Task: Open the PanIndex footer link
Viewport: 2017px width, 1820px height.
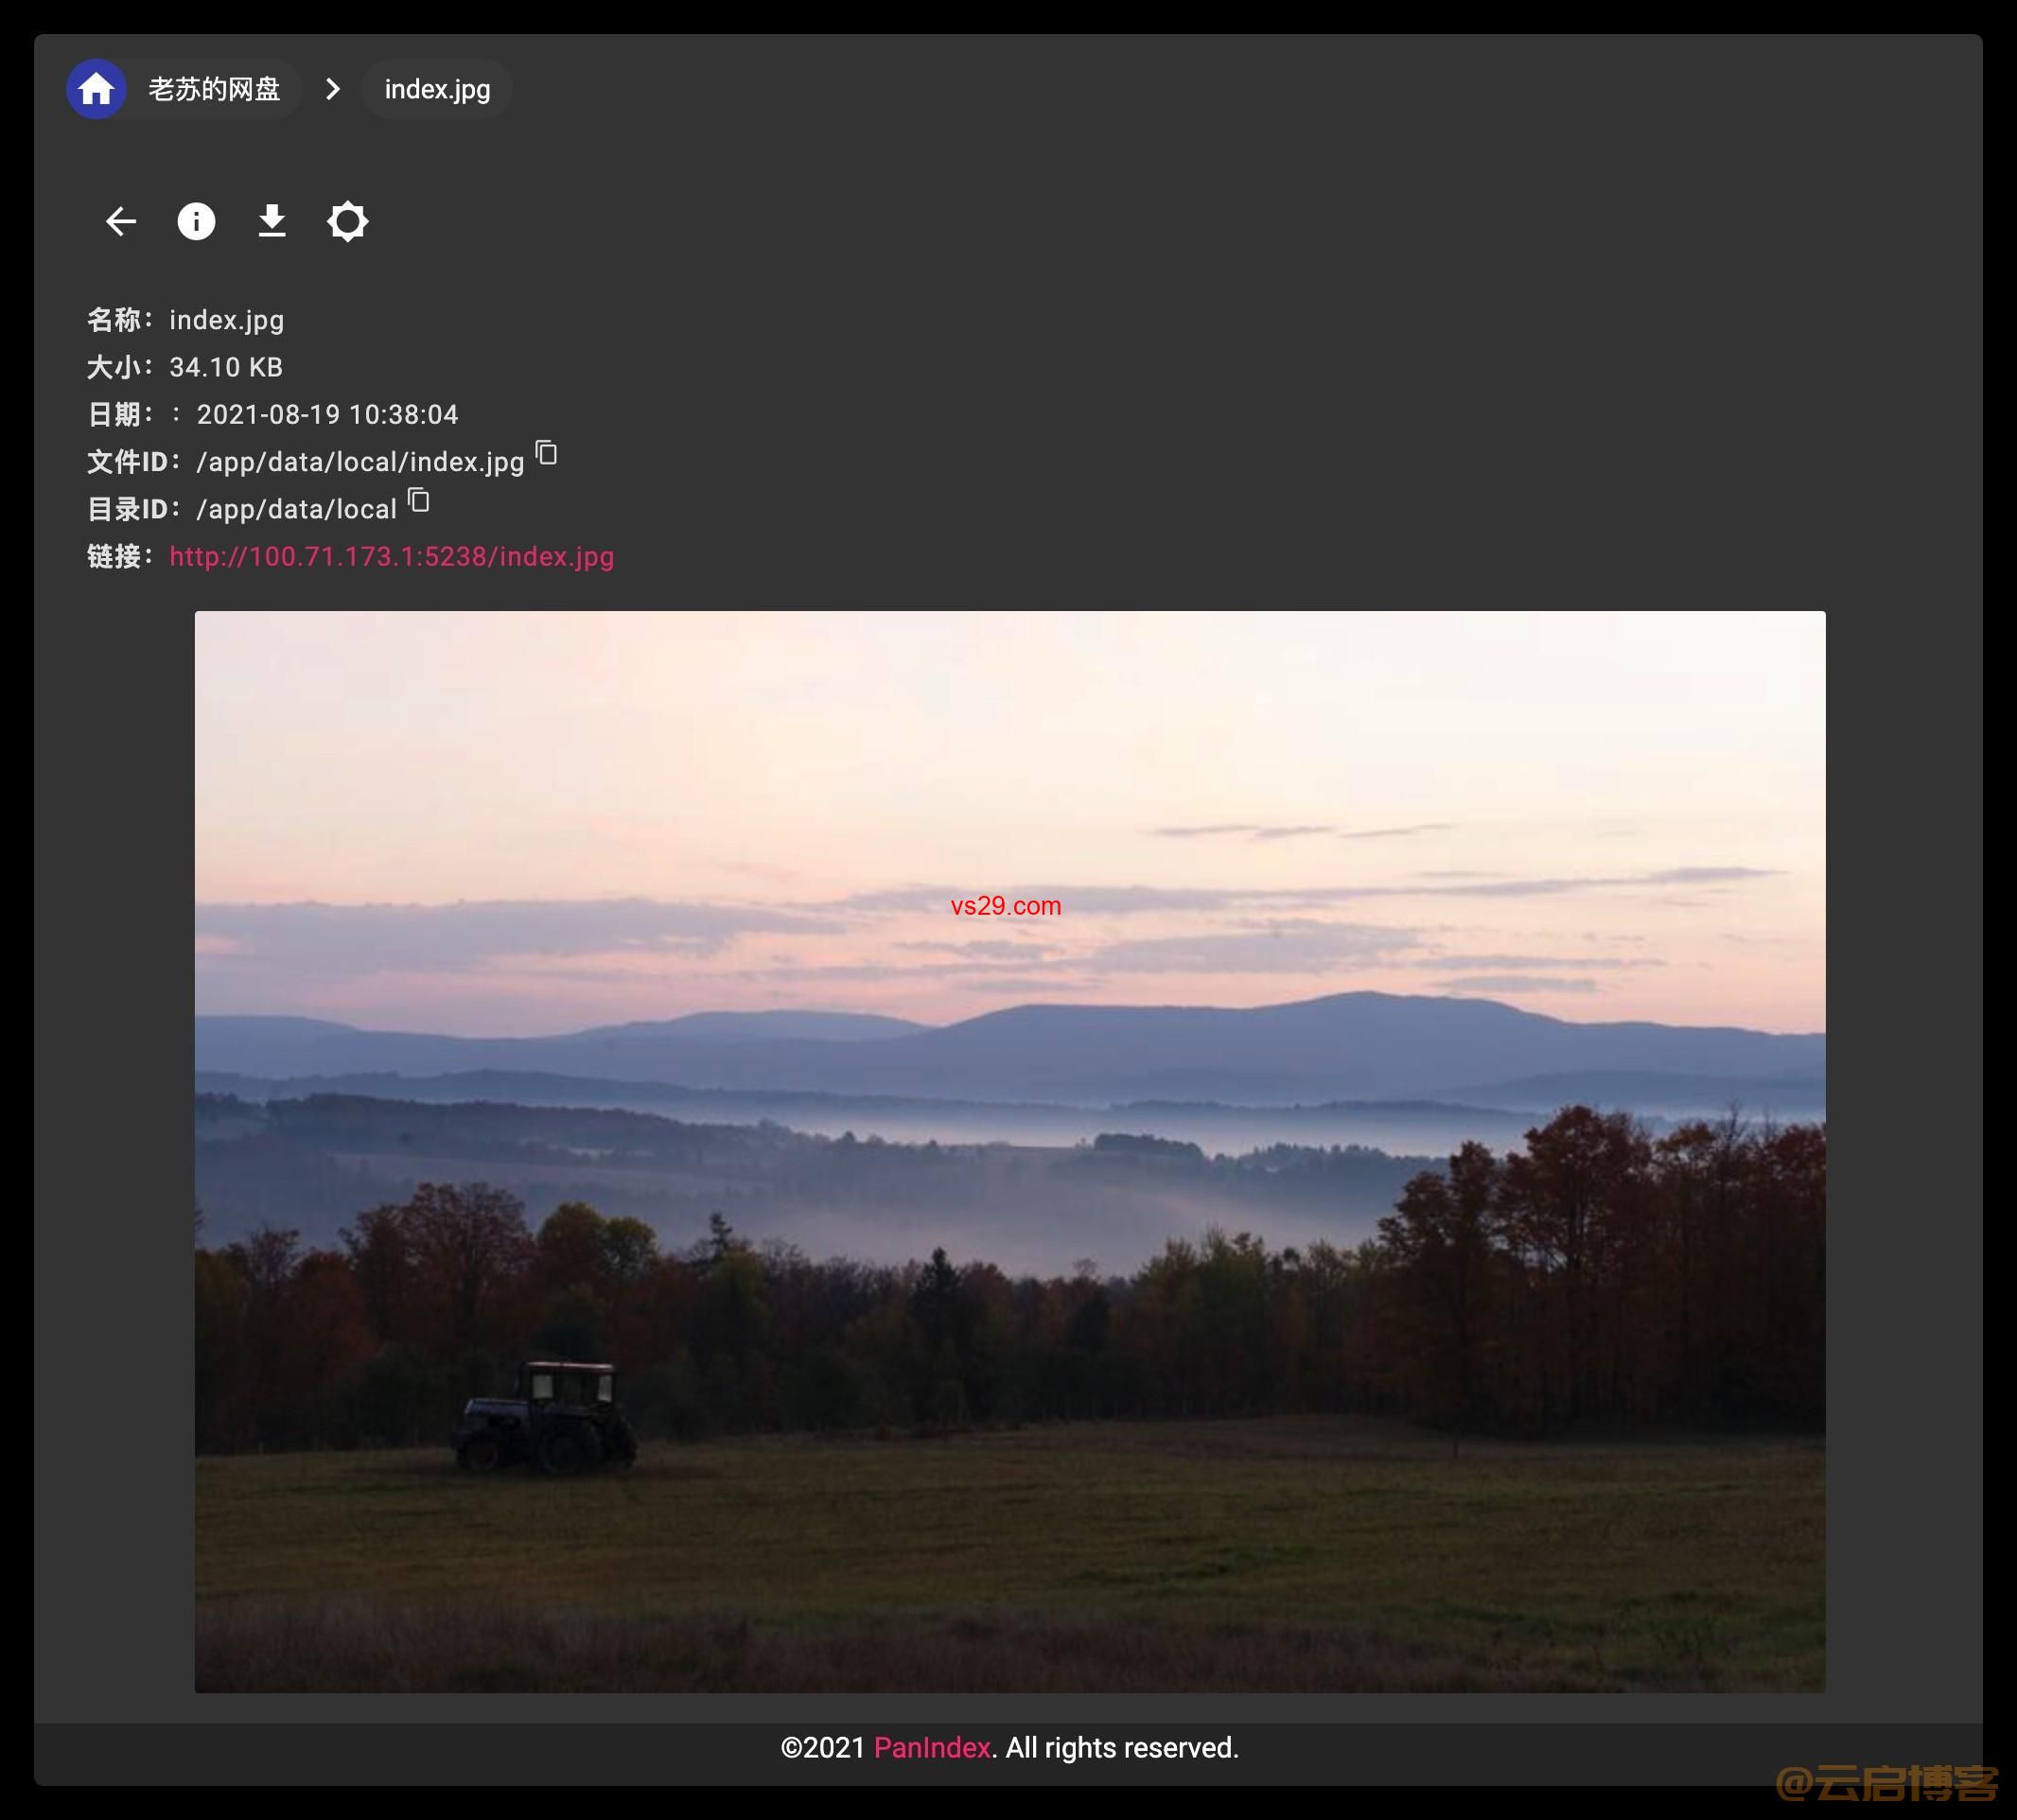Action: [932, 1747]
